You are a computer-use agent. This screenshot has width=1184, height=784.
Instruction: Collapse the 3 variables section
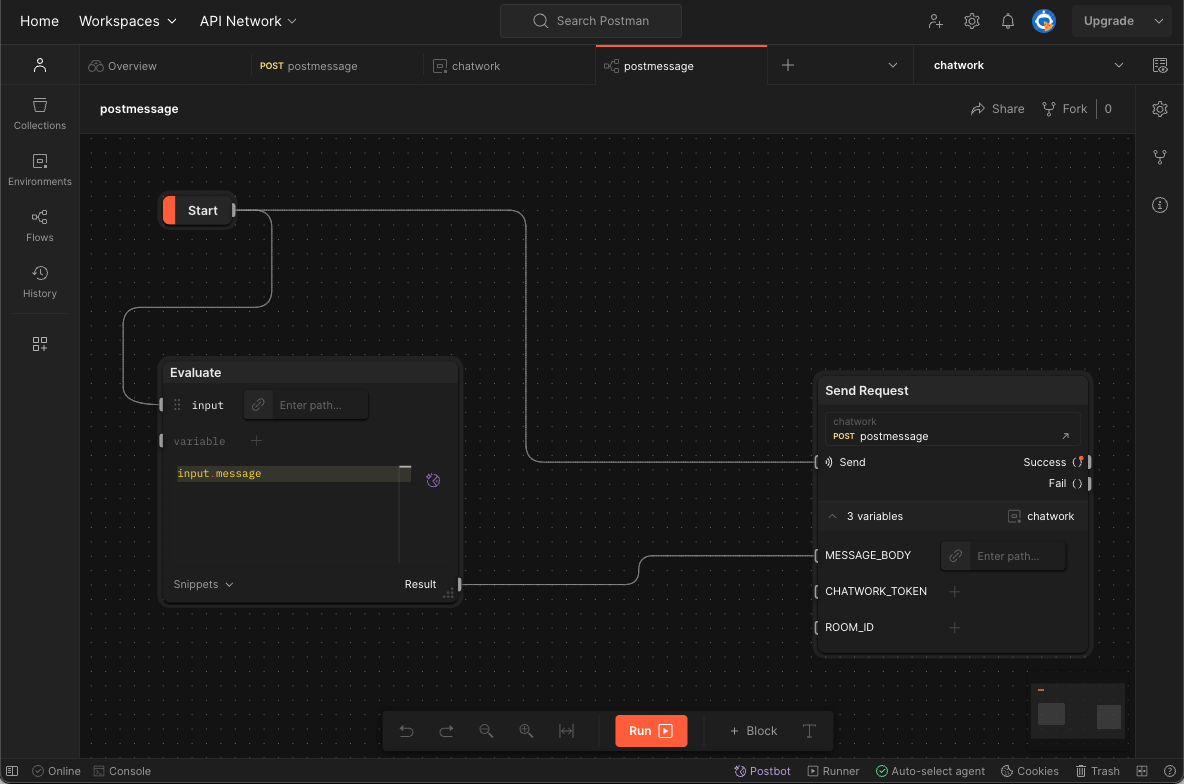832,517
